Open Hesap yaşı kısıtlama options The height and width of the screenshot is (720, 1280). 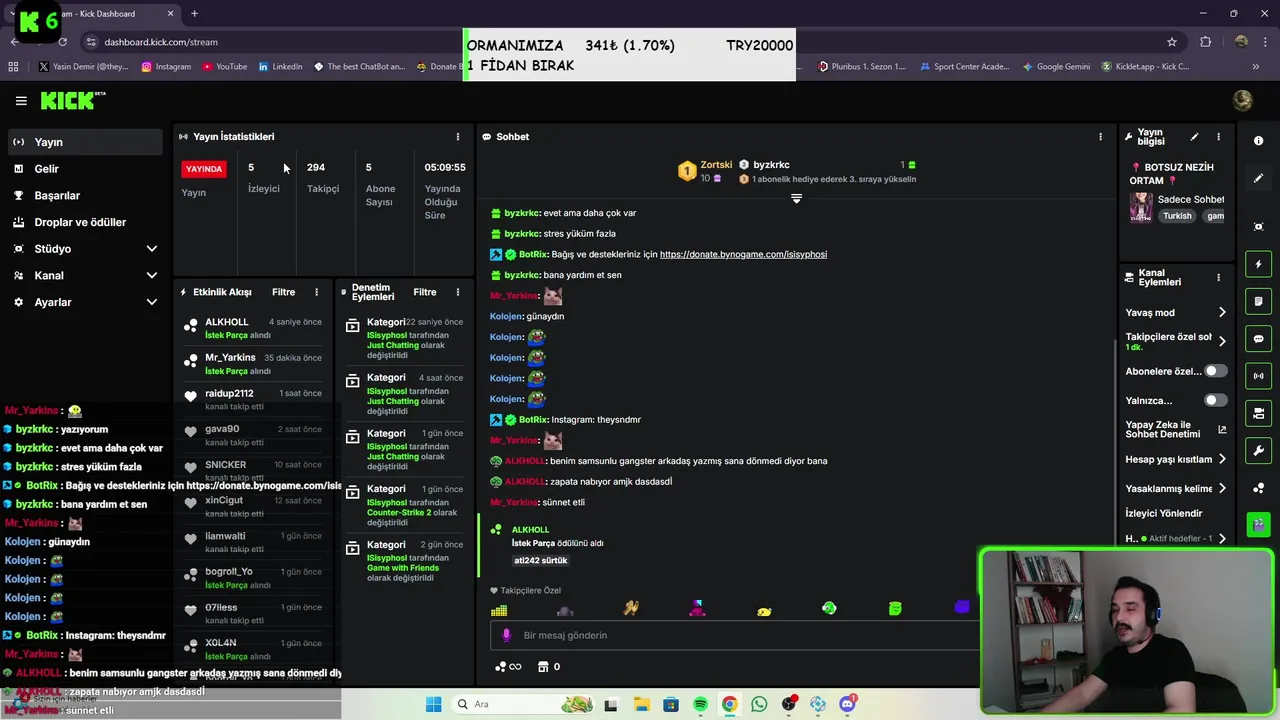tap(1176, 459)
